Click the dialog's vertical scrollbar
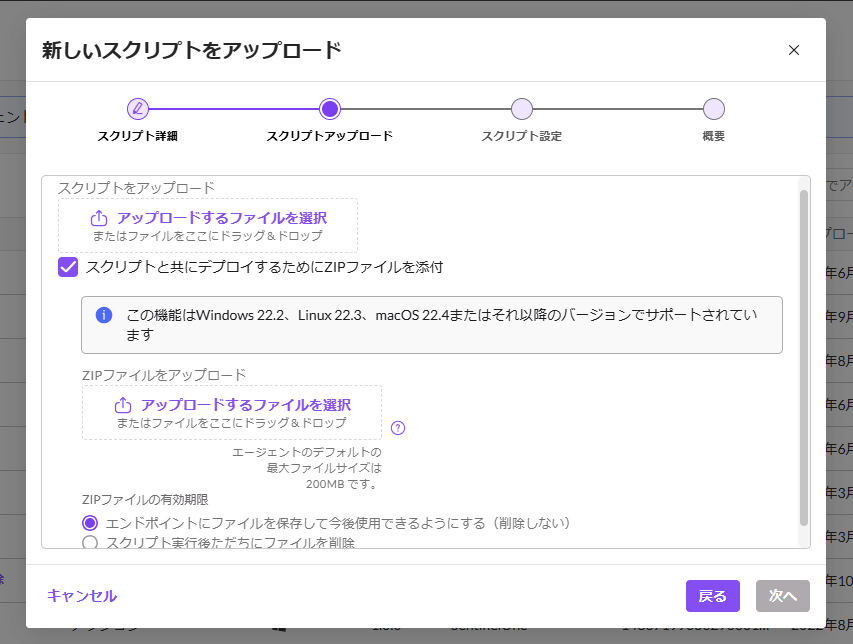 tap(803, 358)
